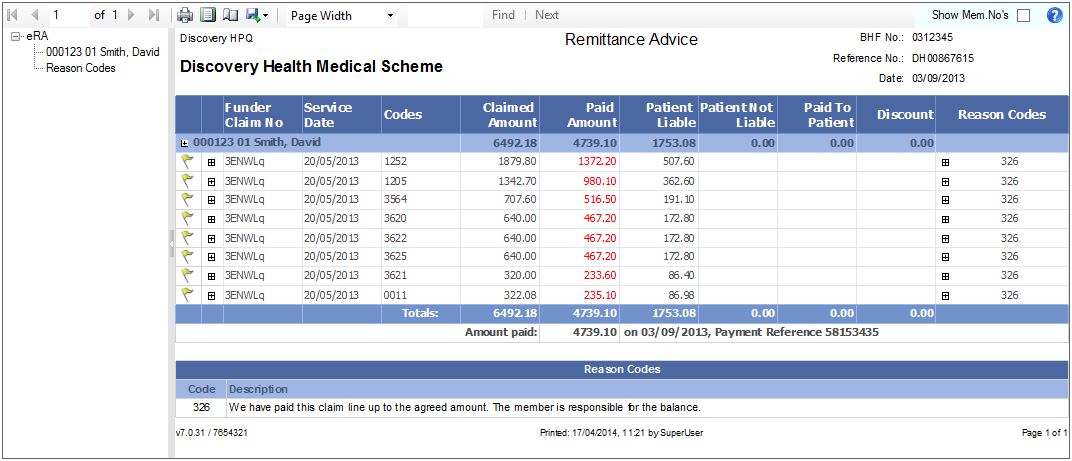The image size is (1072, 461).
Task: Collapse the 000123 01 Smith, David group
Action: (x=184, y=143)
